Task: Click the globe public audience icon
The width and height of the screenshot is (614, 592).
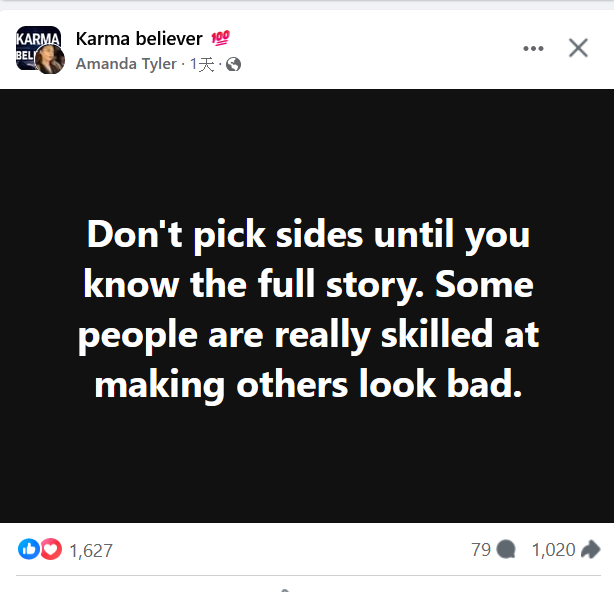Action: pyautogui.click(x=234, y=64)
